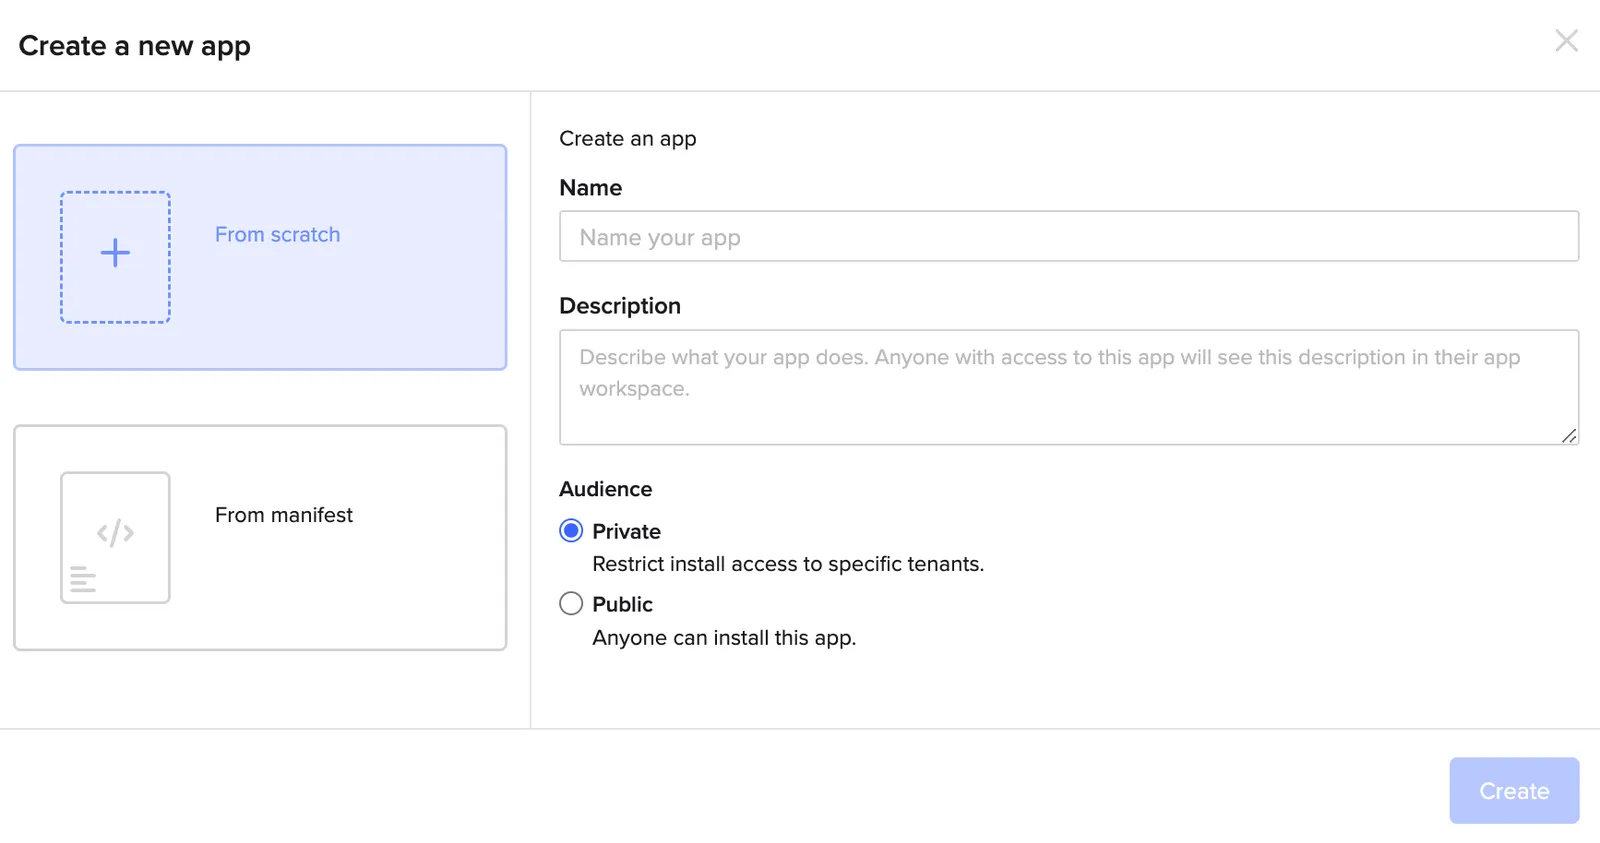1600x843 pixels.
Task: Click the 'Create a new app' title
Action: click(135, 46)
